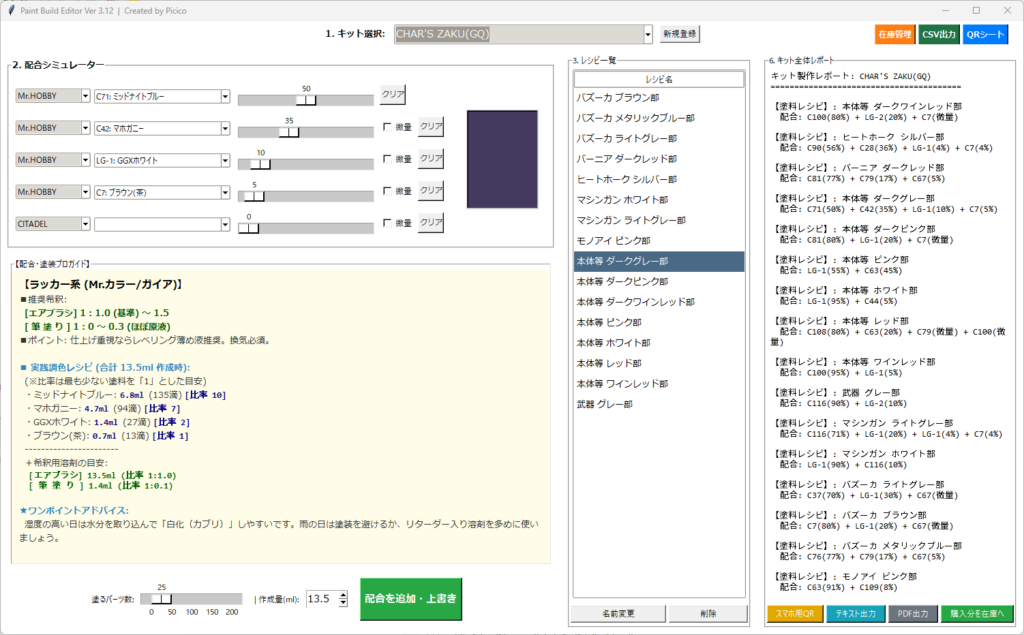Toggle 微量 checkbox in the マホガニー row
1024x635 pixels.
388,127
